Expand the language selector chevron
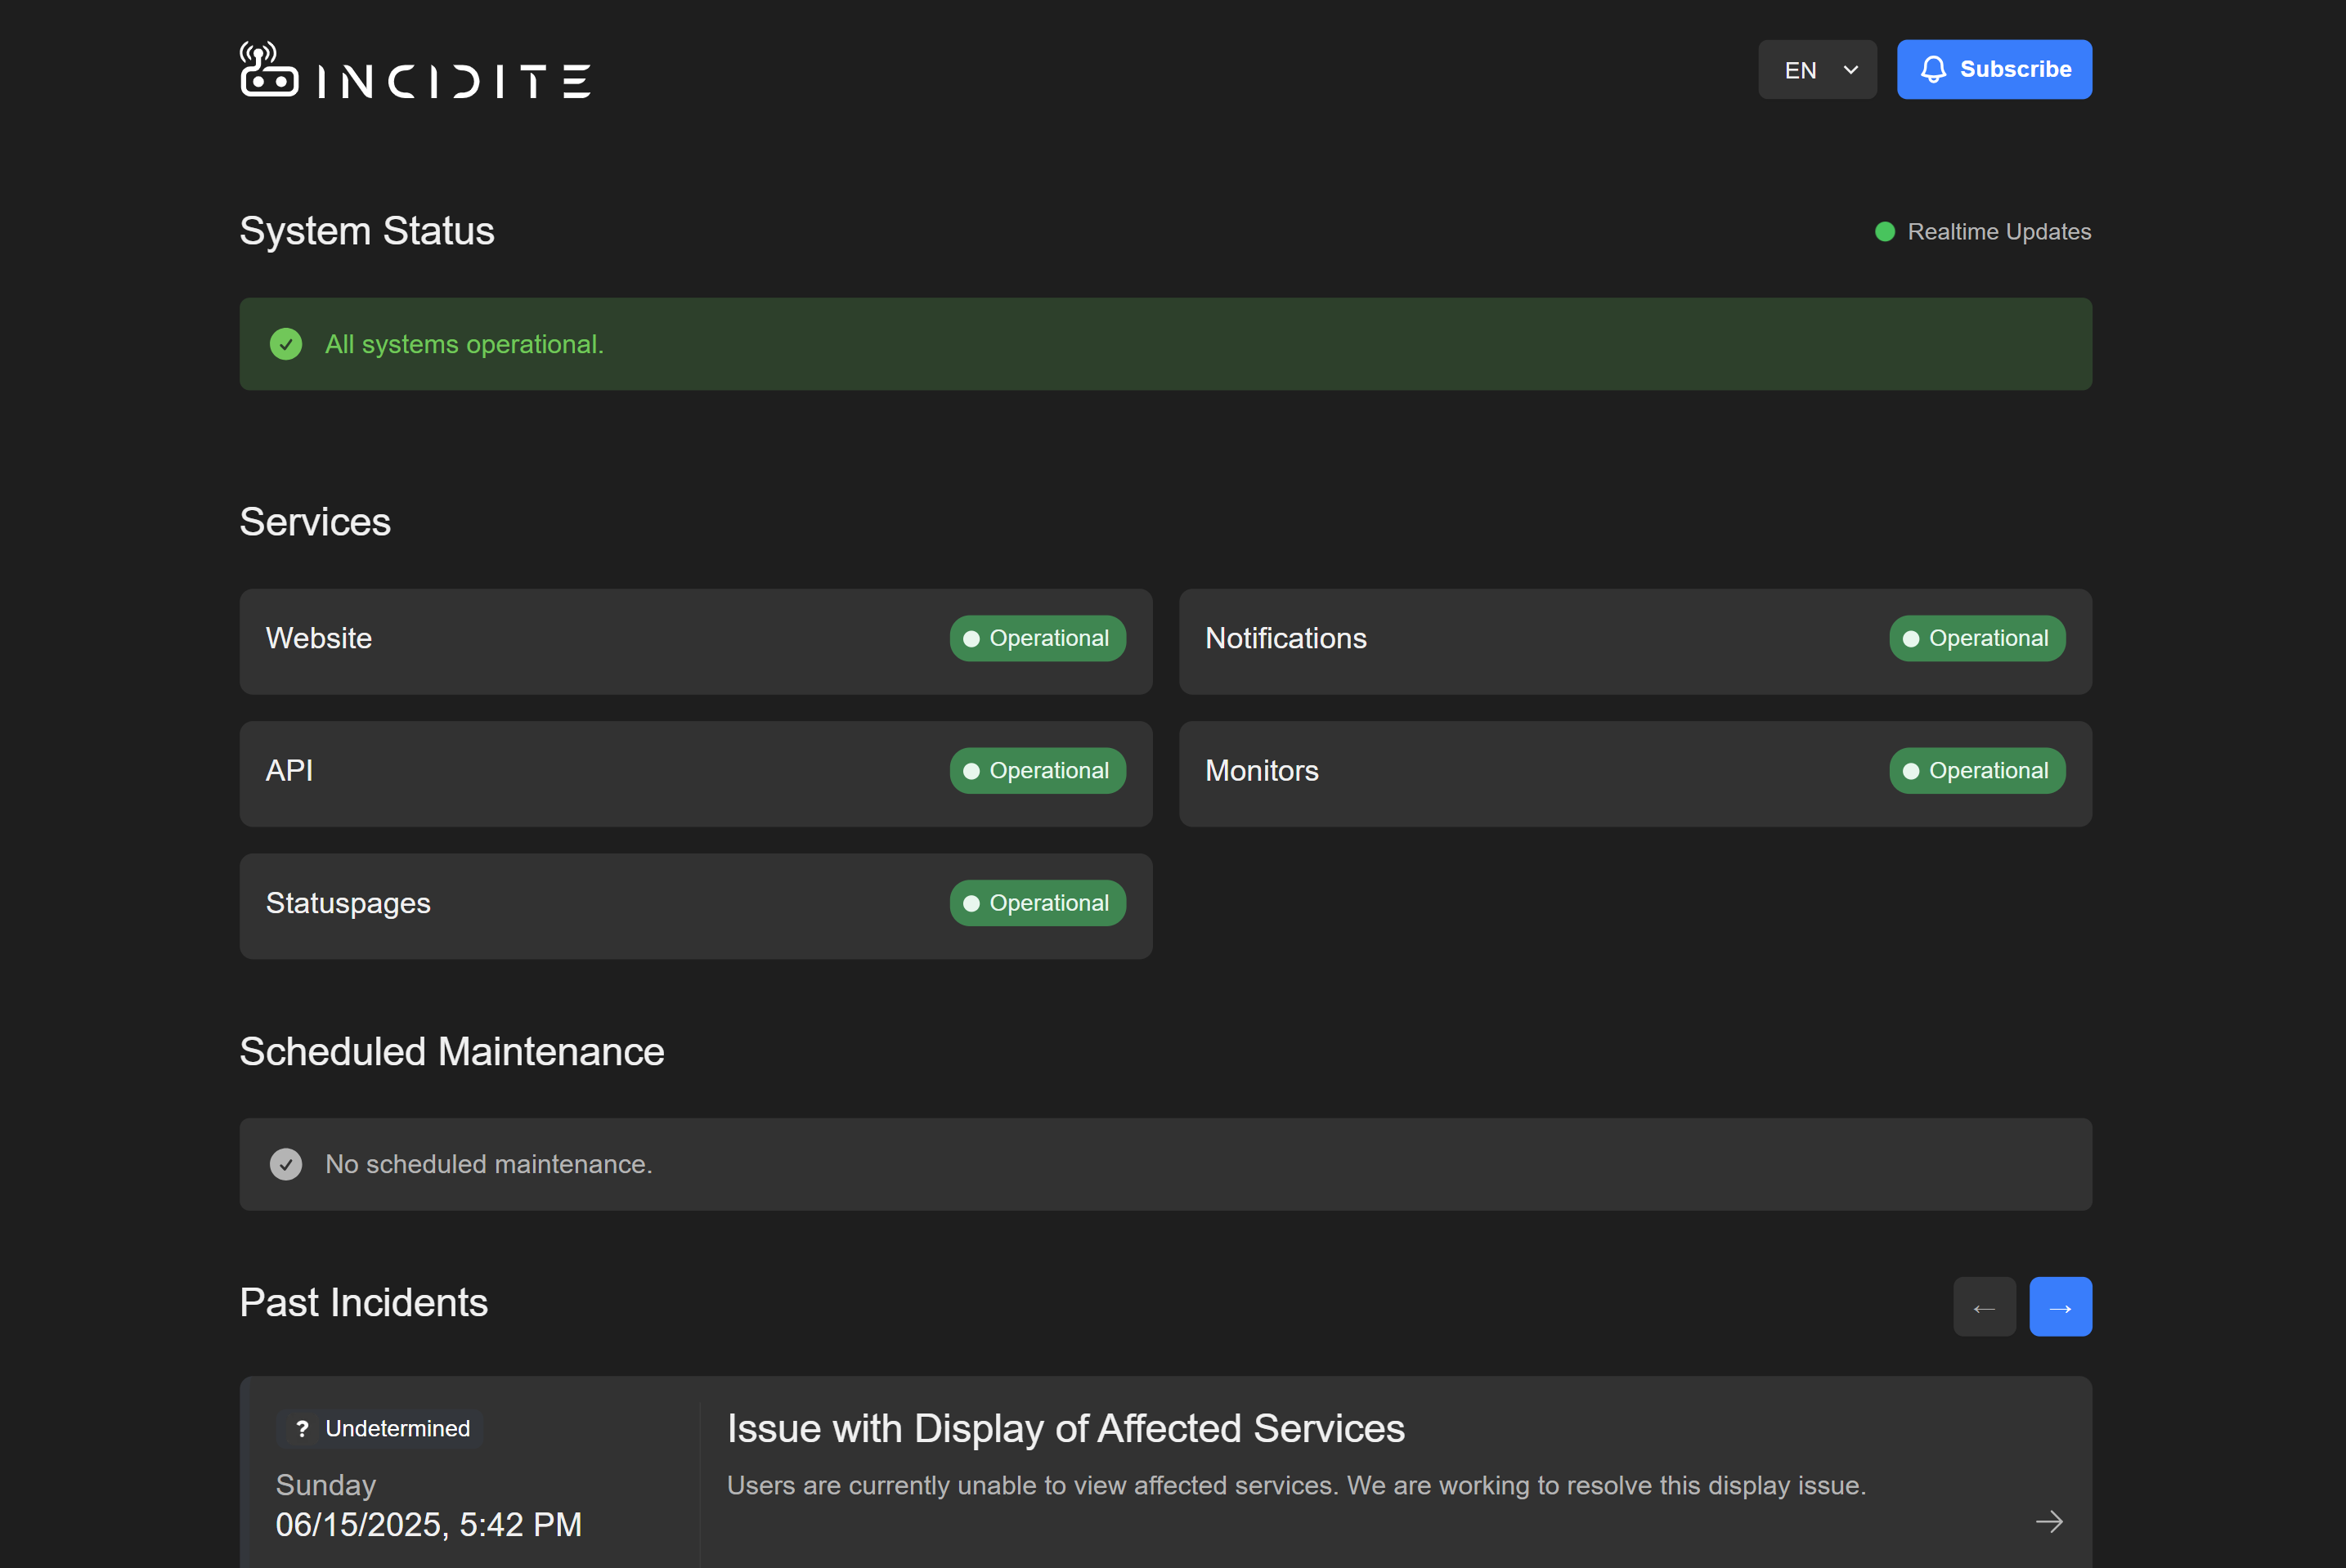 [1849, 69]
